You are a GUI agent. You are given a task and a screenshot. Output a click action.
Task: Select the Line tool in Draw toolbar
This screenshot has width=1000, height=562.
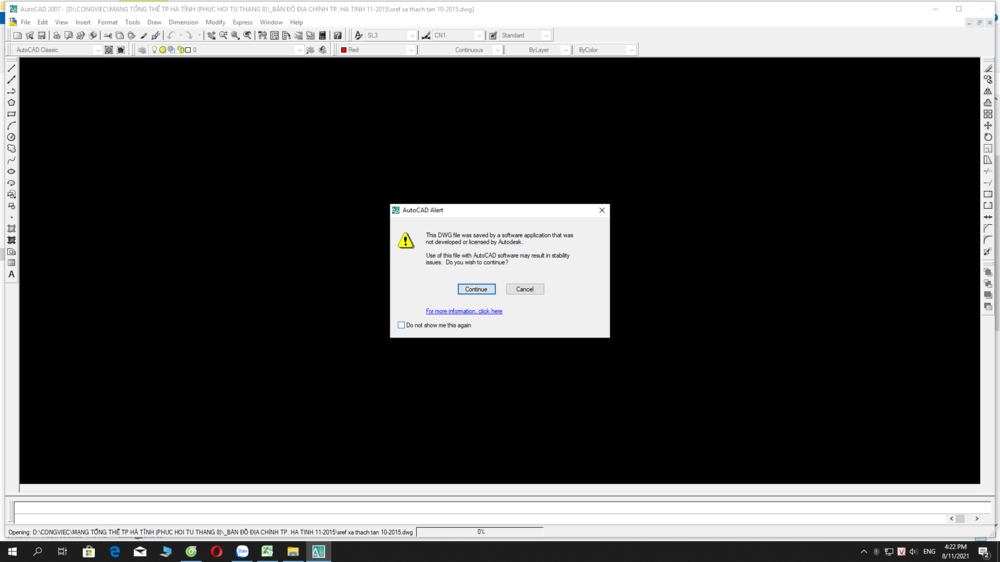(11, 68)
